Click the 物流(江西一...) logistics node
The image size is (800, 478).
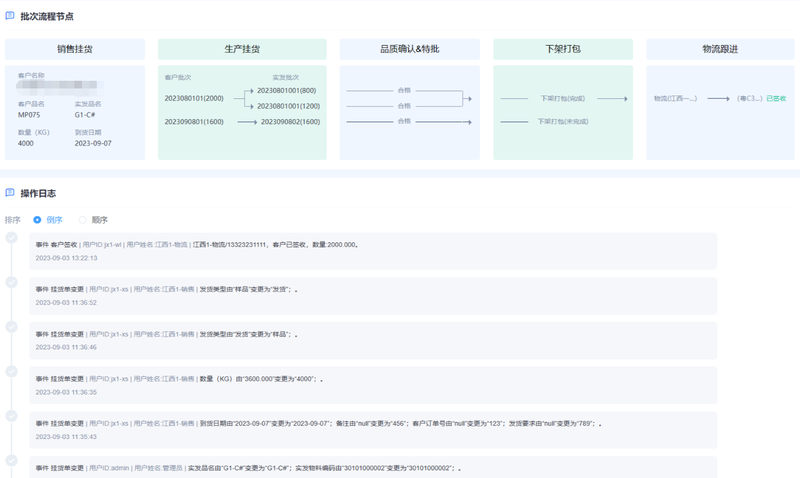click(x=676, y=98)
